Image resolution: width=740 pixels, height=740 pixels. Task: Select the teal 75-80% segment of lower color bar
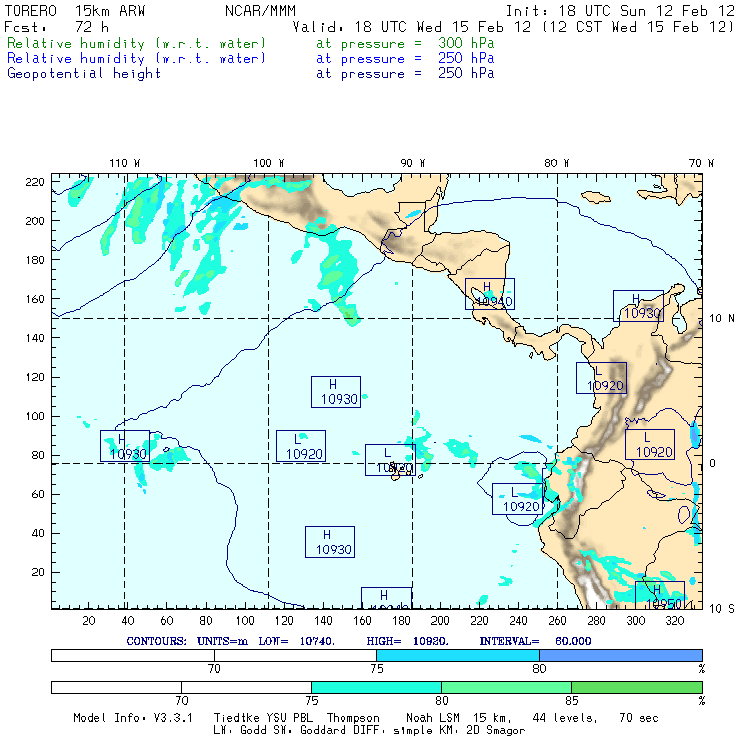tap(376, 687)
